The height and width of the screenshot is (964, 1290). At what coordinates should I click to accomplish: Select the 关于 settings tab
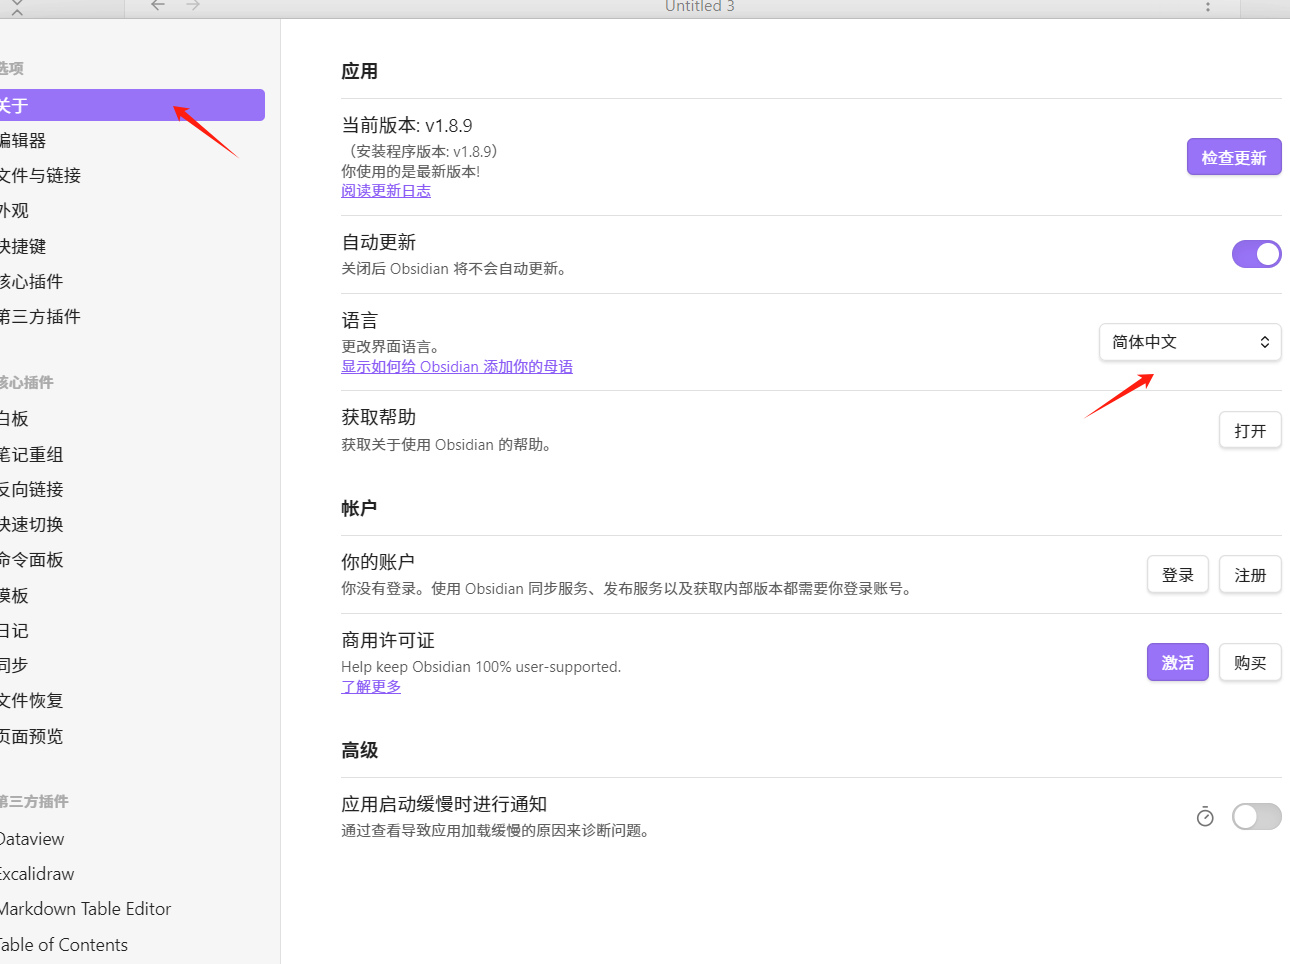pyautogui.click(x=132, y=105)
